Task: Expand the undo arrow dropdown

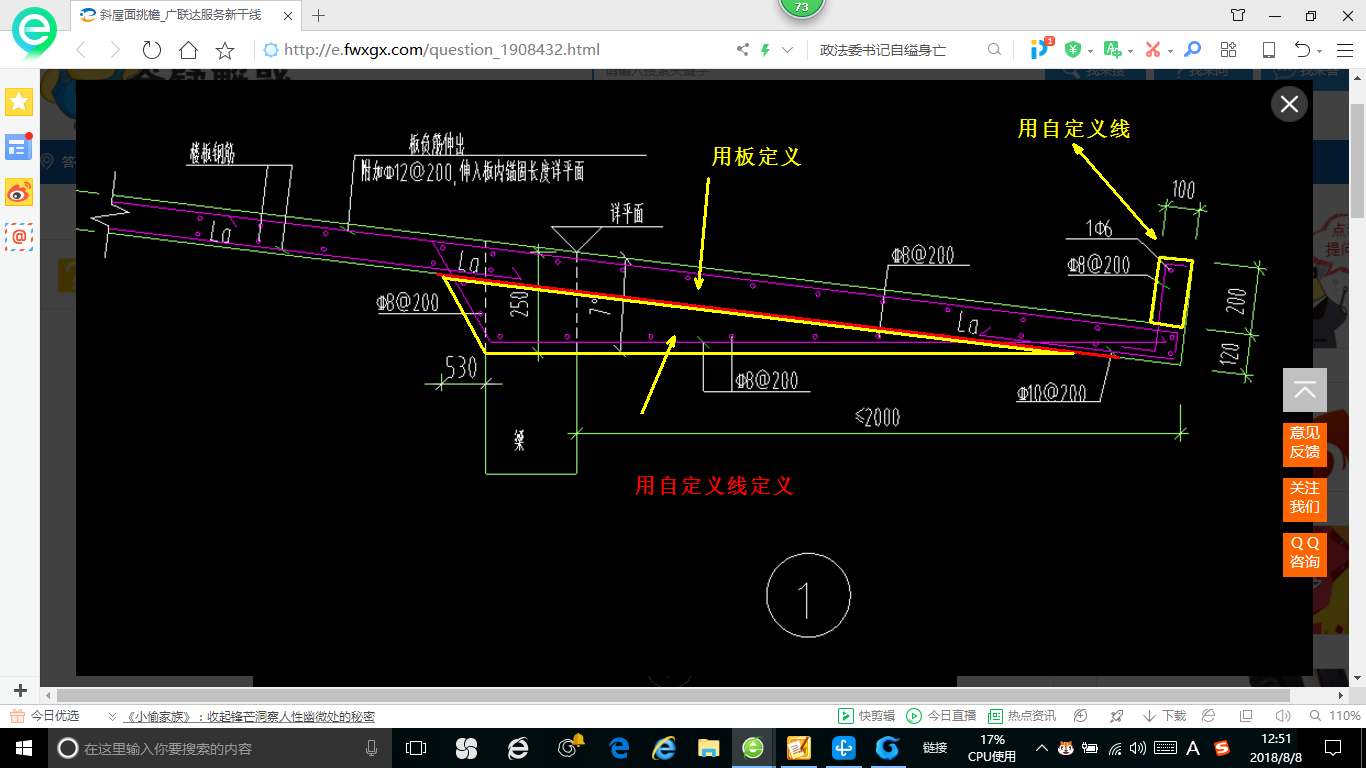Action: [1320, 51]
